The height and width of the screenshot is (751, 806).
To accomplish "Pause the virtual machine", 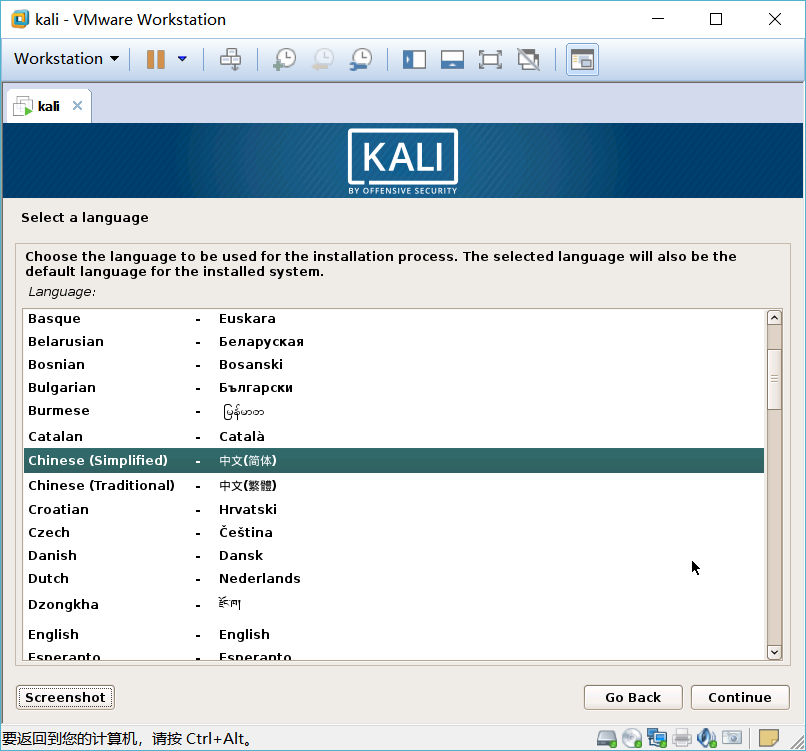I will click(156, 59).
